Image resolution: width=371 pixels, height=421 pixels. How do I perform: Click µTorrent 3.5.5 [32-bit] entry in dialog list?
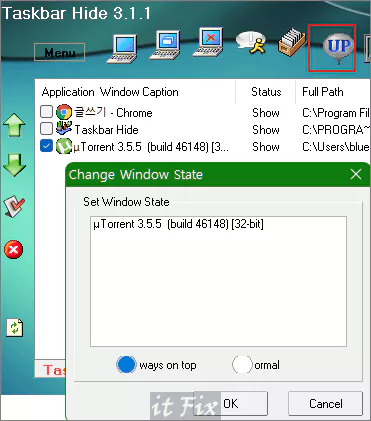click(179, 224)
